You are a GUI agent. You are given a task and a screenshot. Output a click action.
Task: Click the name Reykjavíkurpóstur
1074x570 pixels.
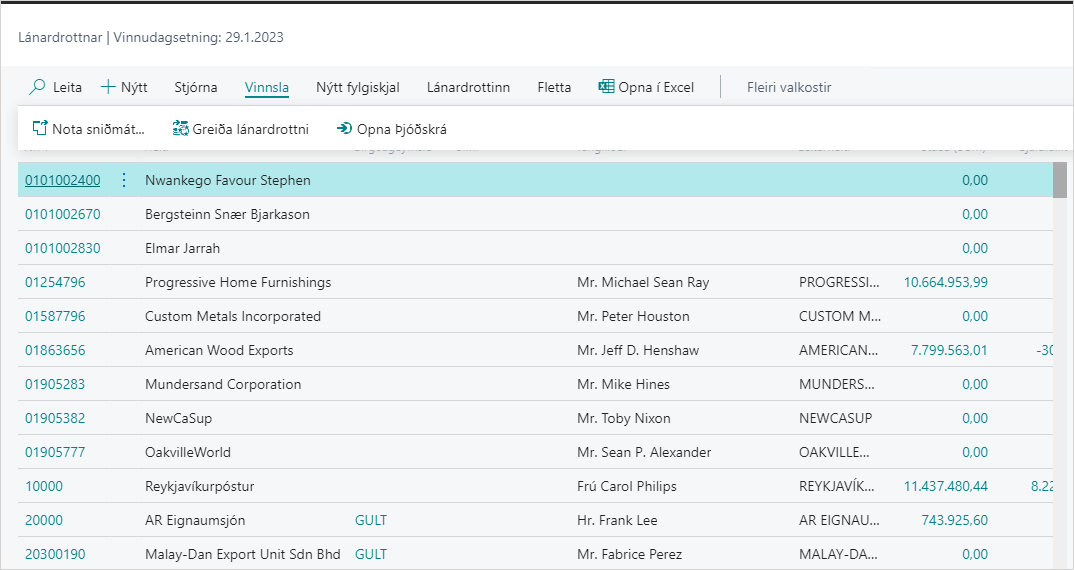pos(200,486)
